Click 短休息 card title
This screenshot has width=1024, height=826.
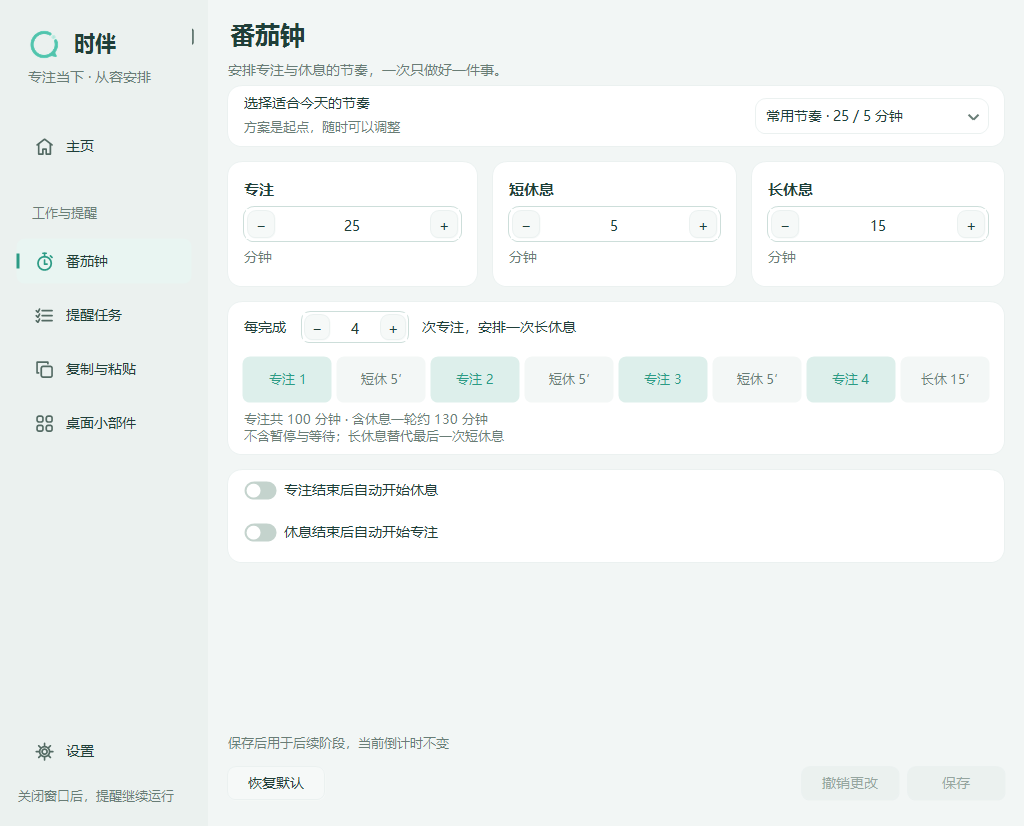pos(531,190)
